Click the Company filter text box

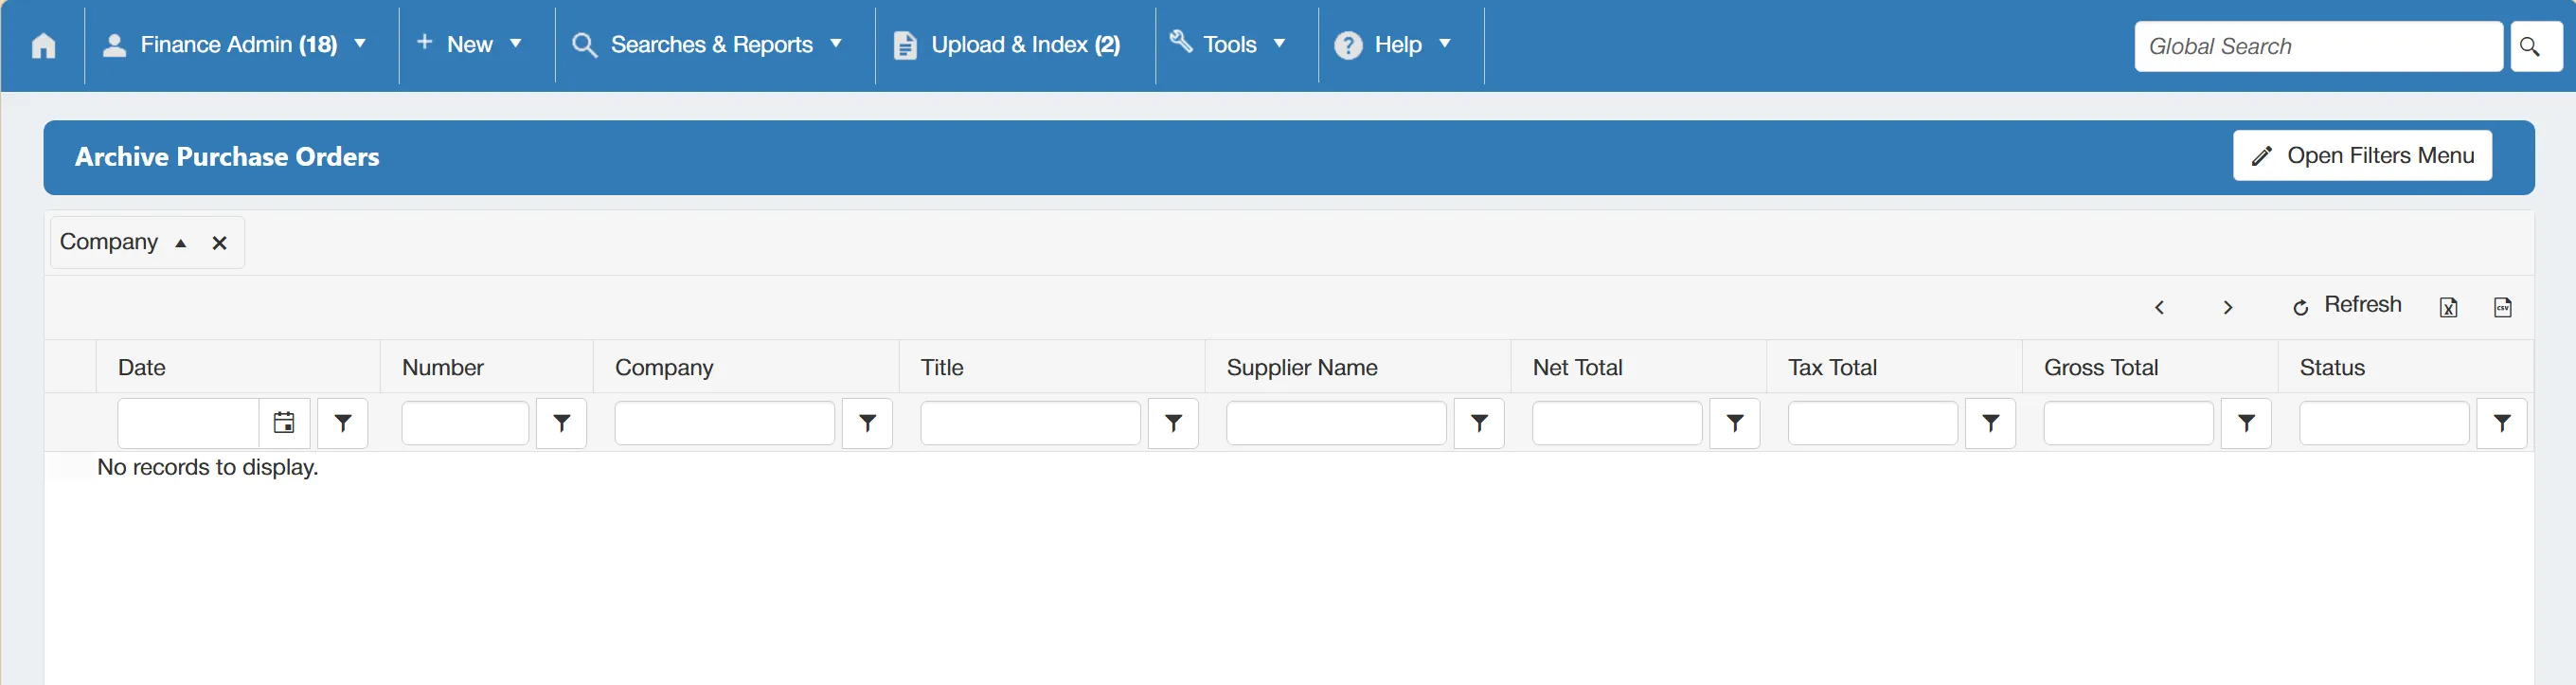(725, 423)
